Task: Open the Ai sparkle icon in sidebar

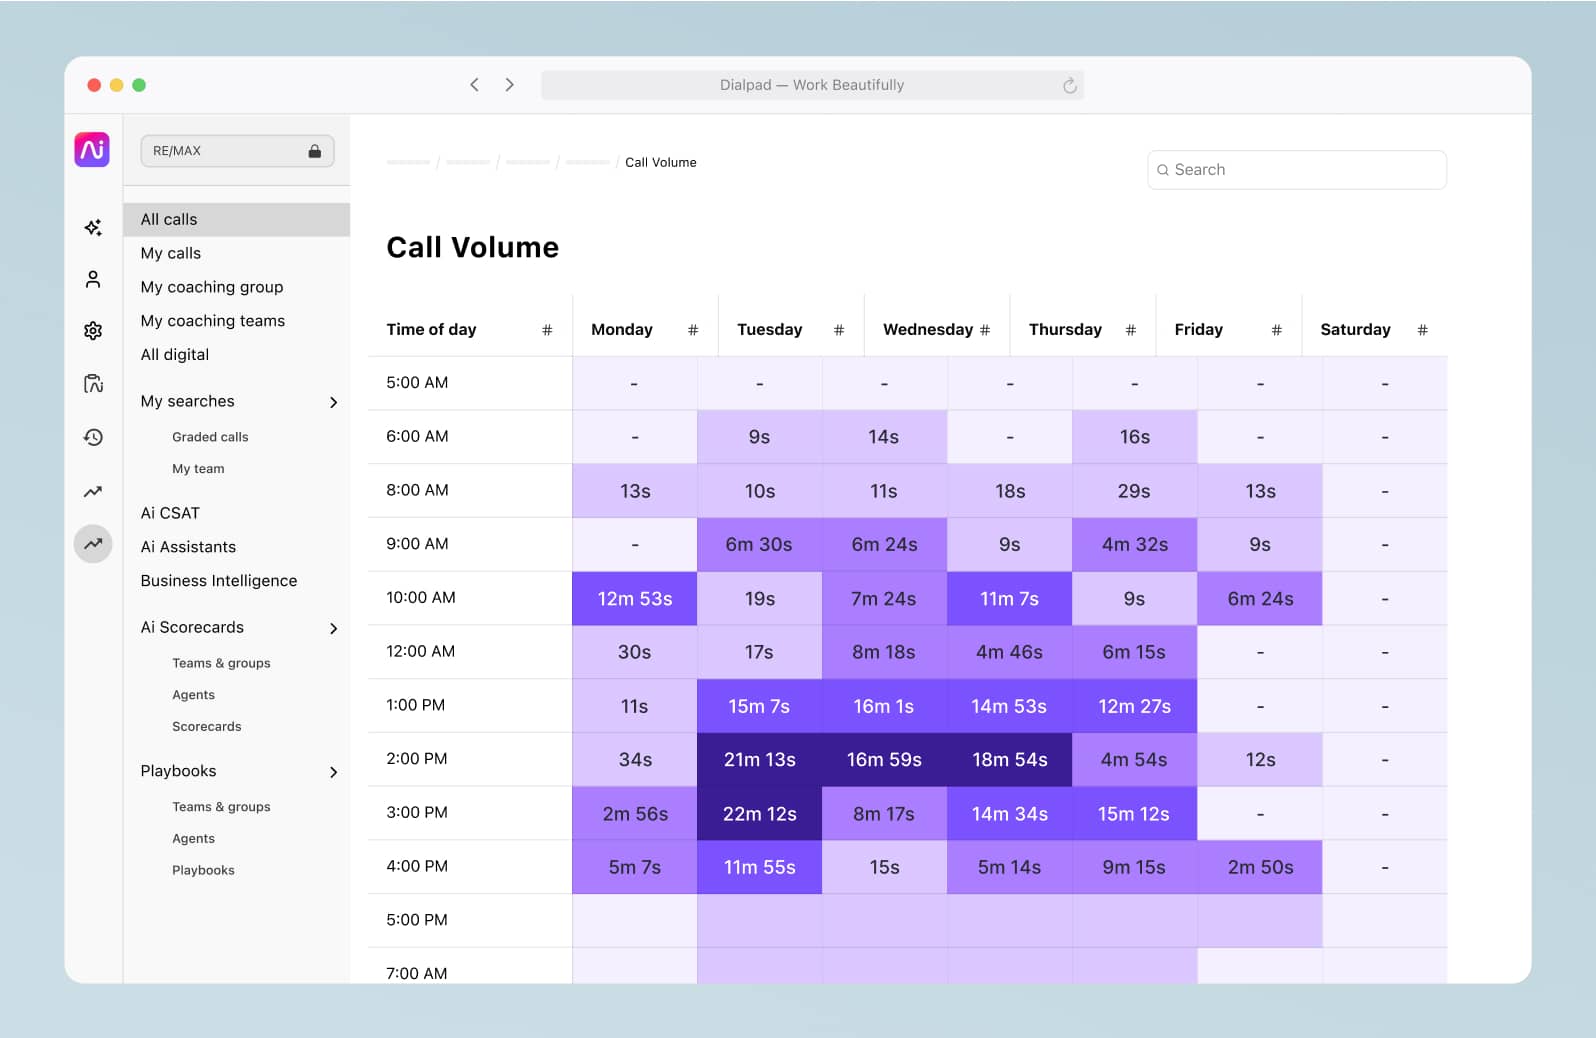Action: (93, 228)
